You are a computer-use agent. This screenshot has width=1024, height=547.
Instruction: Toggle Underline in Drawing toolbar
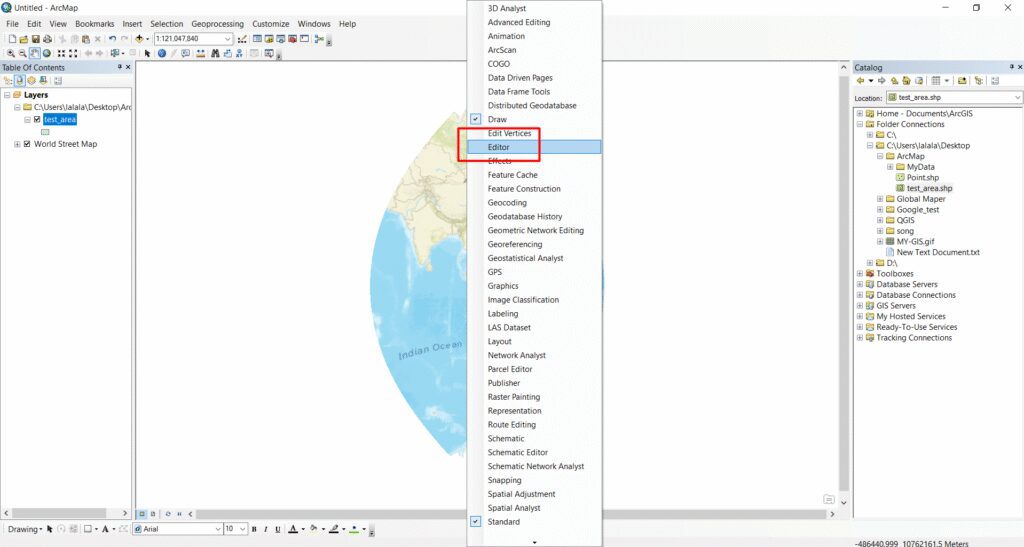click(x=278, y=529)
